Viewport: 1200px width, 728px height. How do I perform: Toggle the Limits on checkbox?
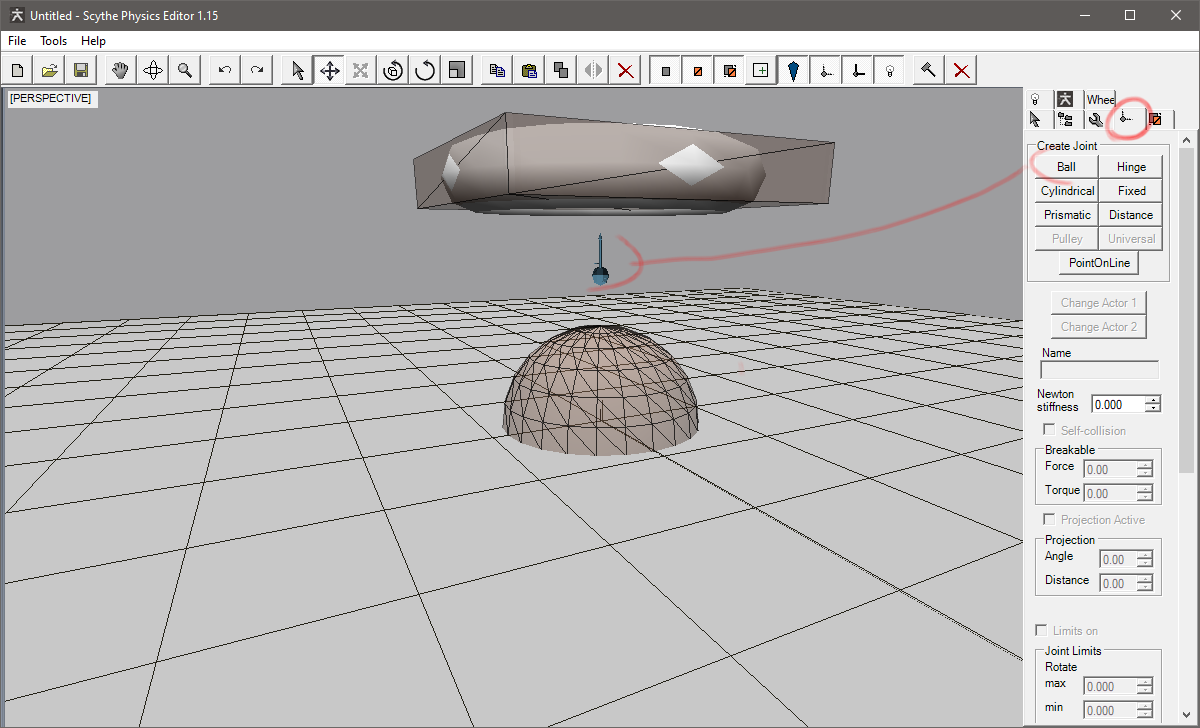pos(1041,631)
